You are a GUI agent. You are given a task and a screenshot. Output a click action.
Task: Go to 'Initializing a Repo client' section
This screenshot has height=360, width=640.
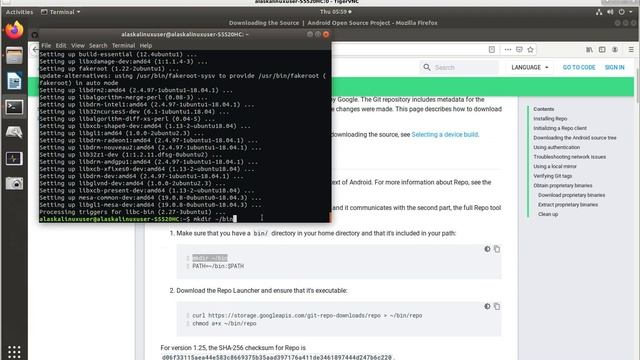560,128
